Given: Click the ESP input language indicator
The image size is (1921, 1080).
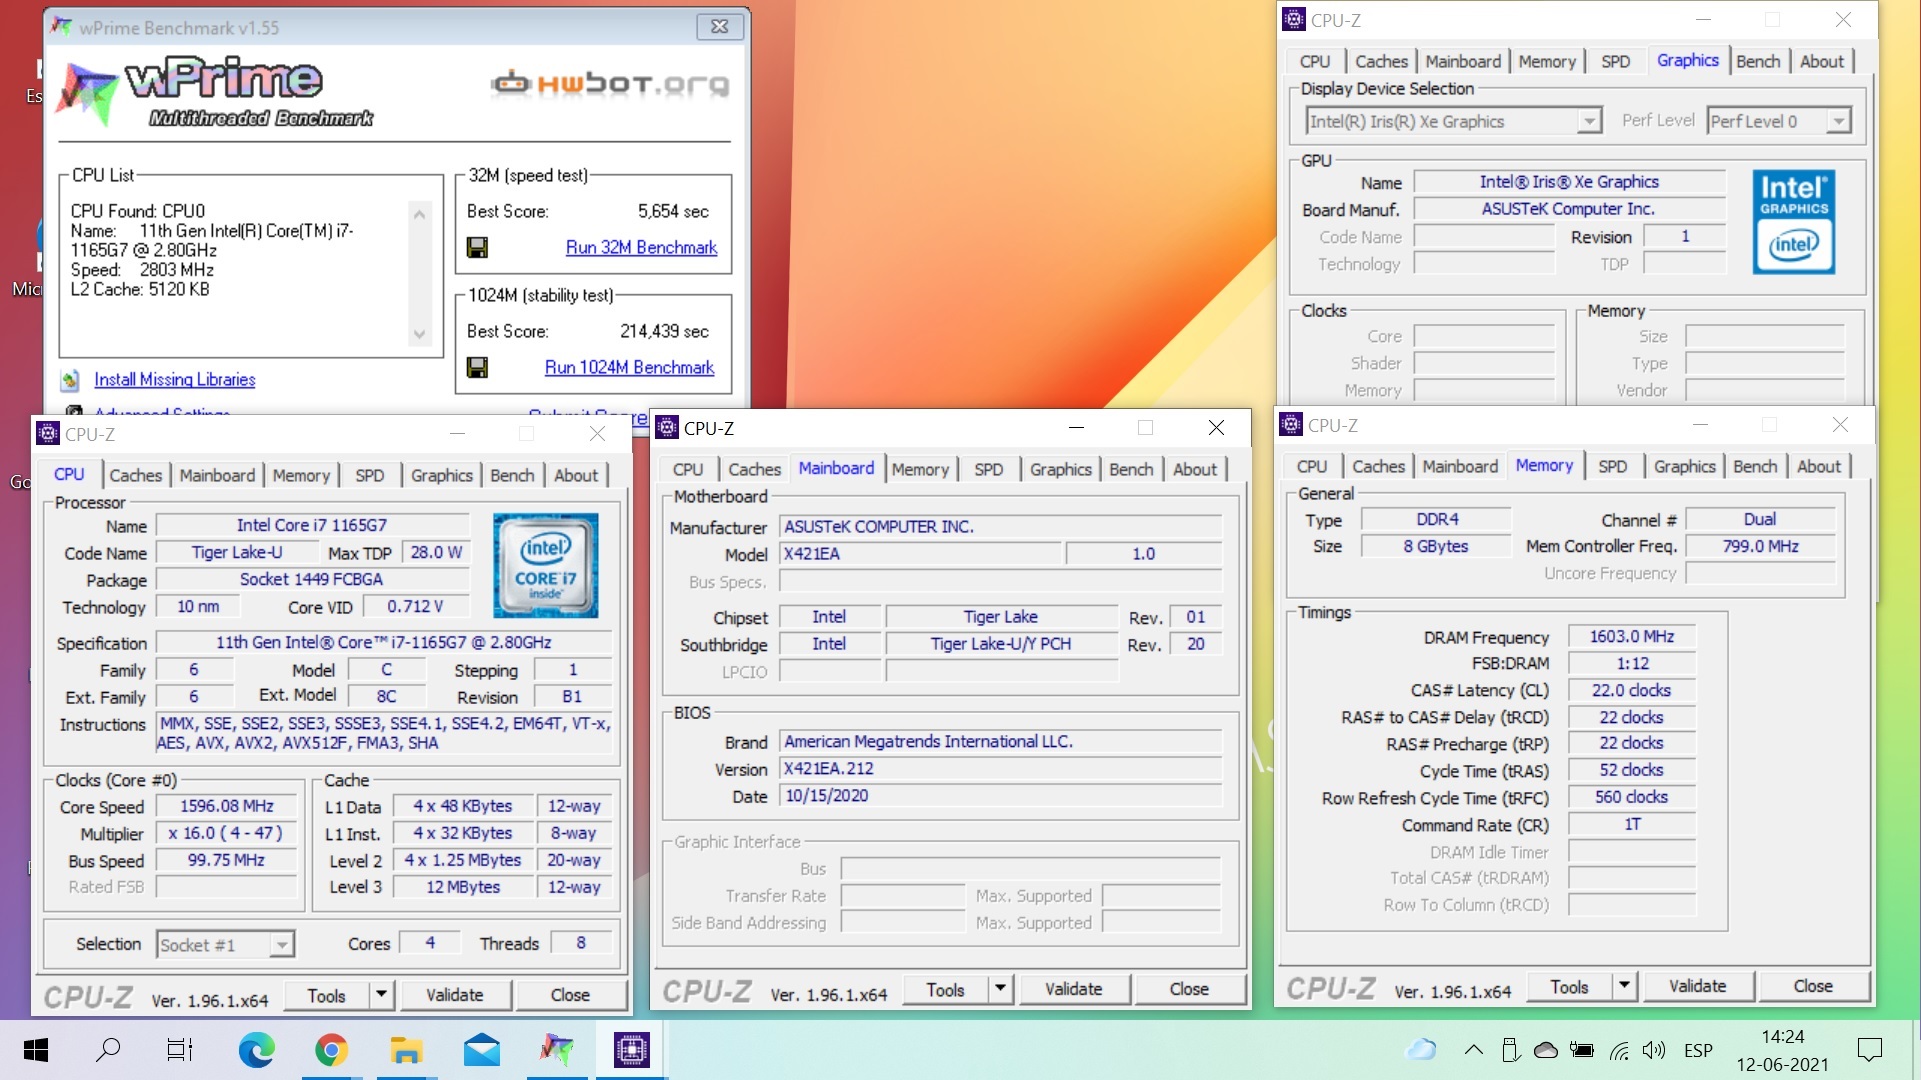Looking at the screenshot, I should point(1698,1050).
